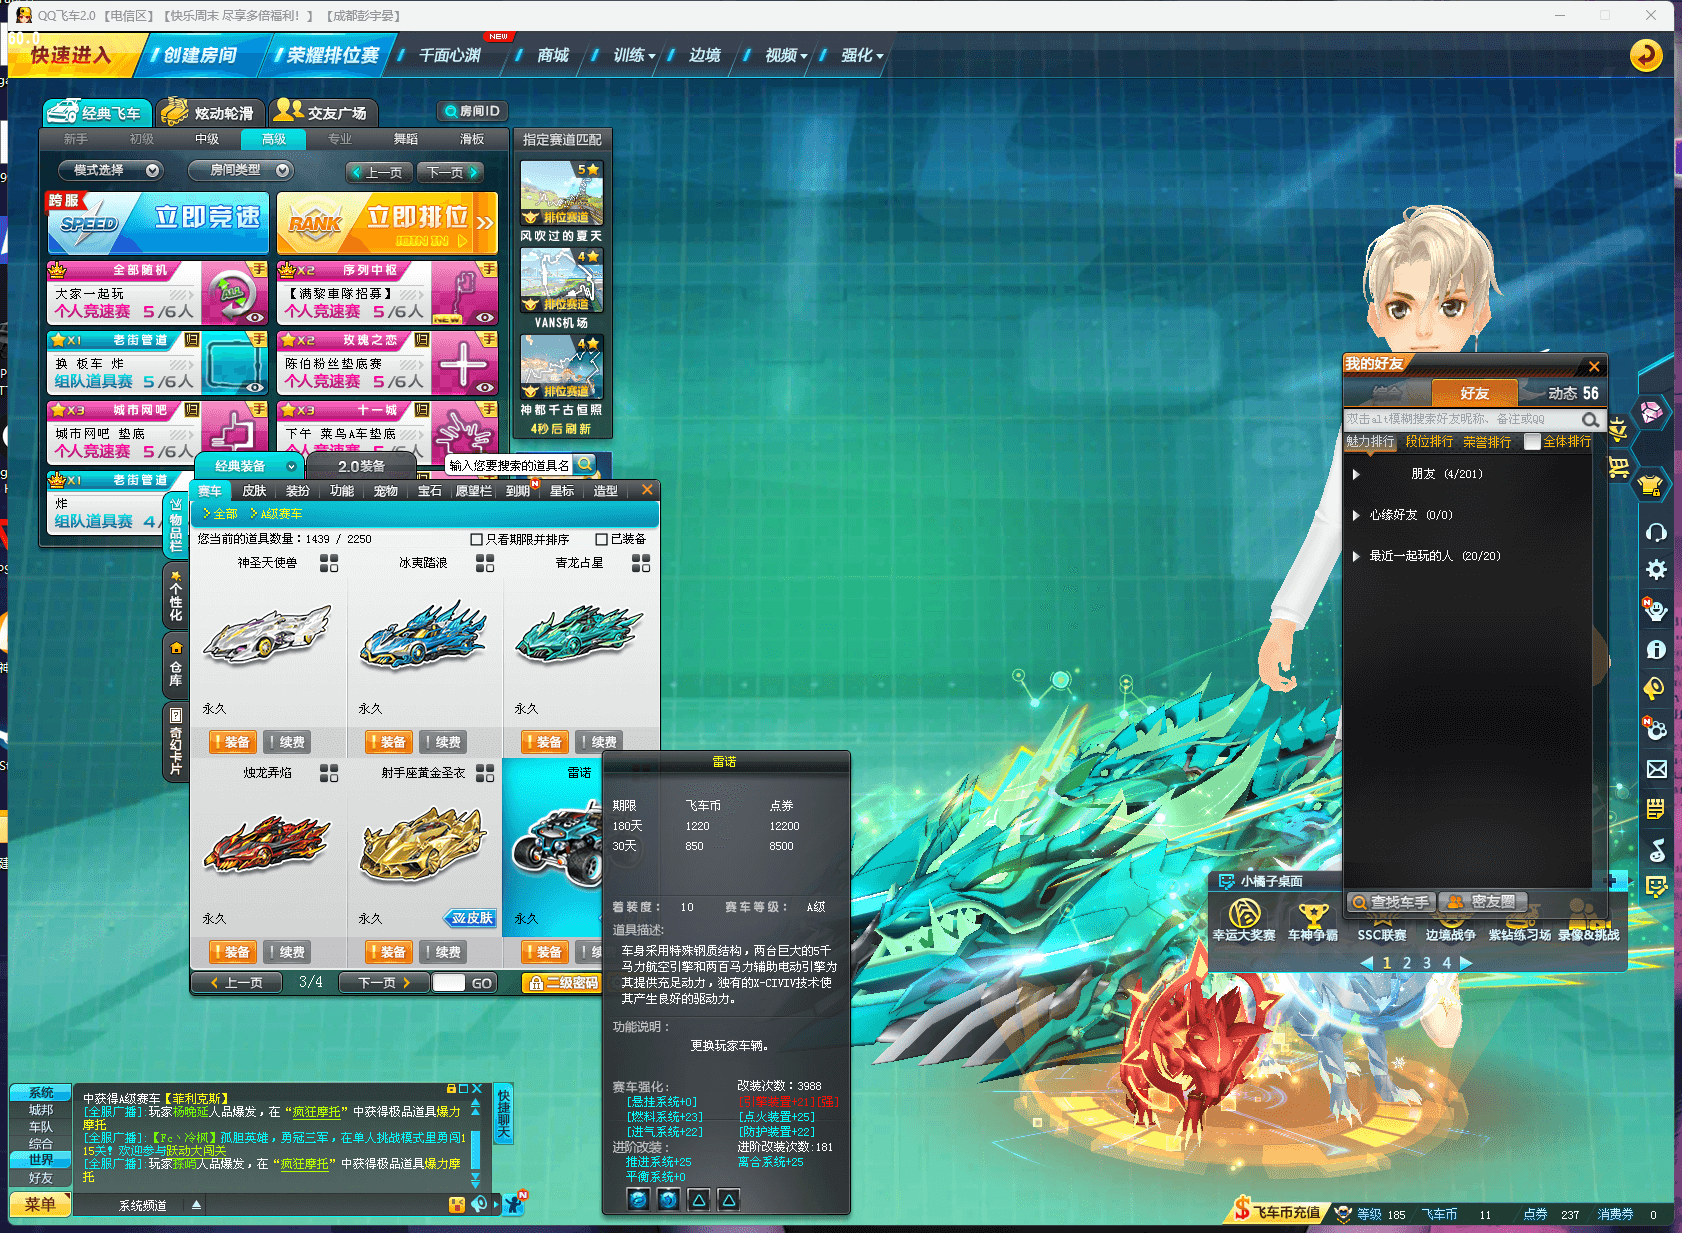This screenshot has width=1682, height=1233.
Task: Switch to the 宠物 tab
Action: (x=386, y=491)
